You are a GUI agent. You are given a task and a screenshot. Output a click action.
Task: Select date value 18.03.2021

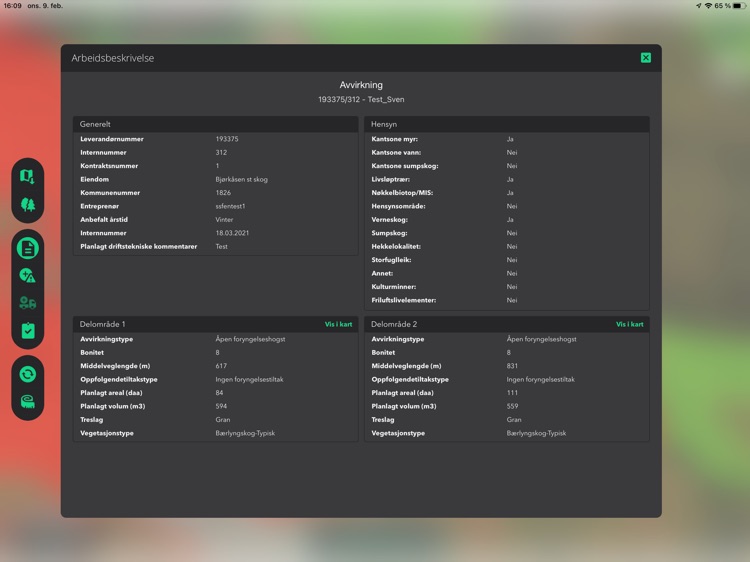pyautogui.click(x=232, y=233)
